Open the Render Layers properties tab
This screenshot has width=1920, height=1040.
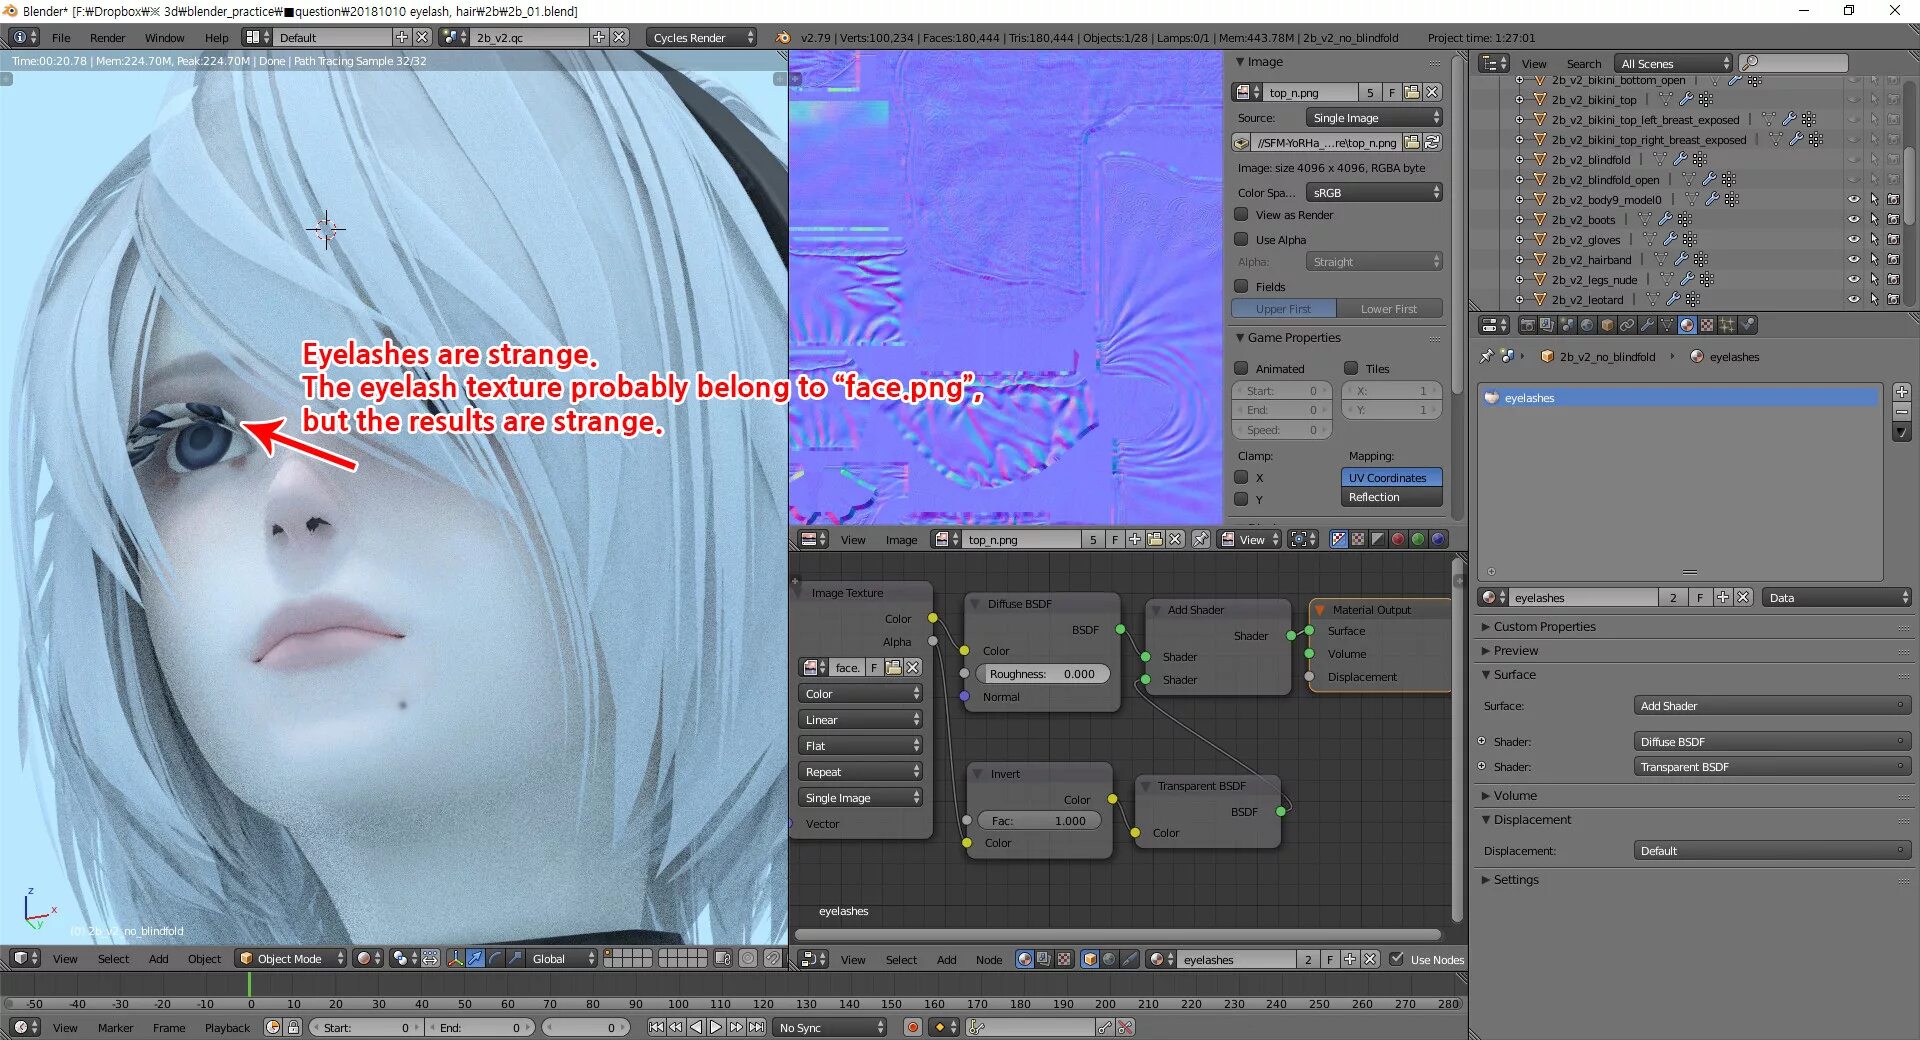pos(1547,325)
